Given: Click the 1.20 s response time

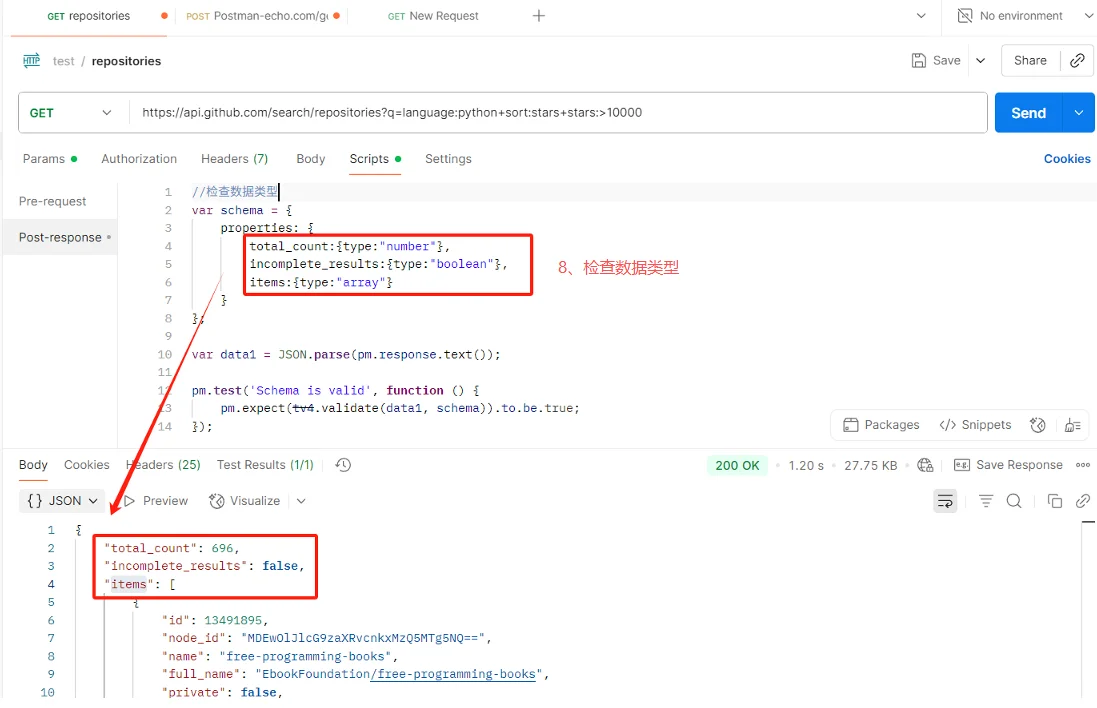Looking at the screenshot, I should [x=806, y=465].
